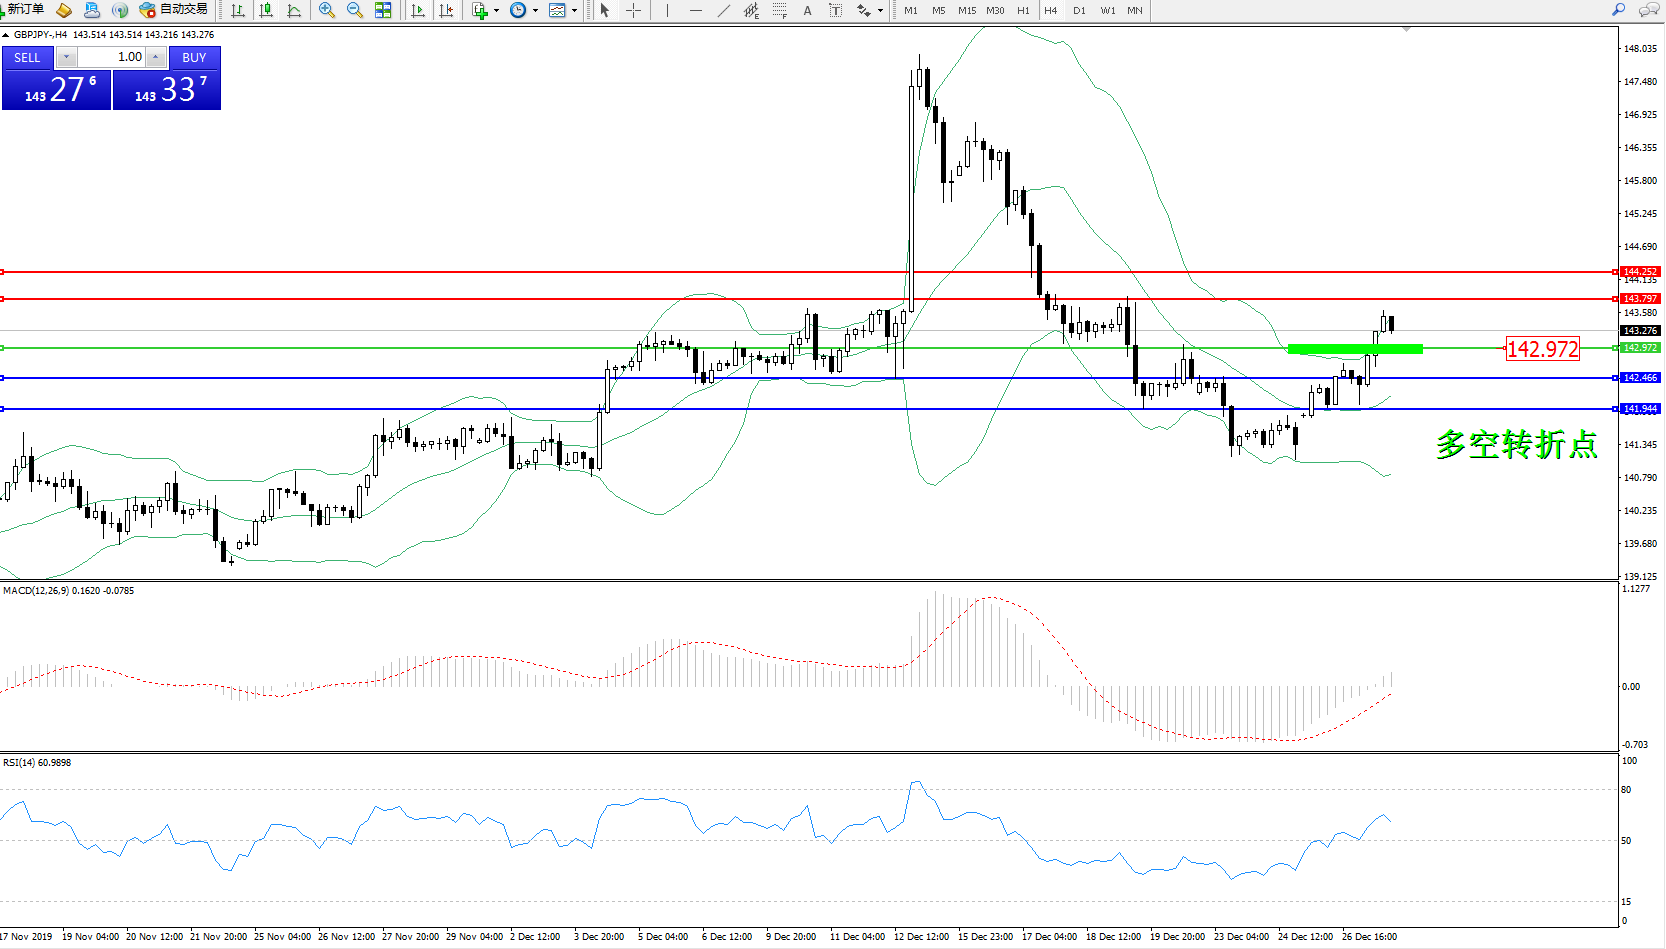1666x949 pixels.
Task: Toggle auto trading (自动交易) button
Action: (174, 10)
